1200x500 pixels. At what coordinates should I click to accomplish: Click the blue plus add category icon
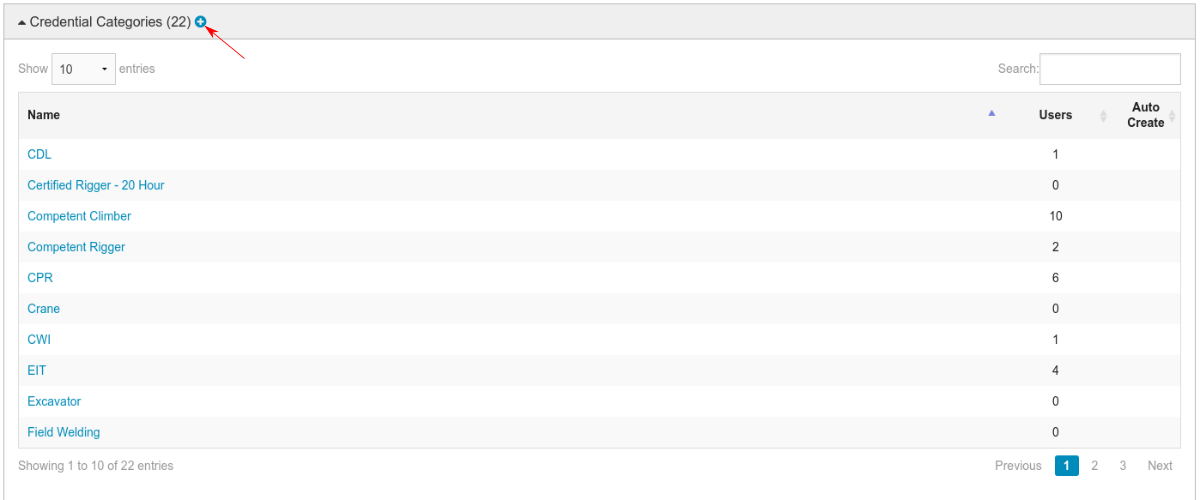[x=201, y=21]
